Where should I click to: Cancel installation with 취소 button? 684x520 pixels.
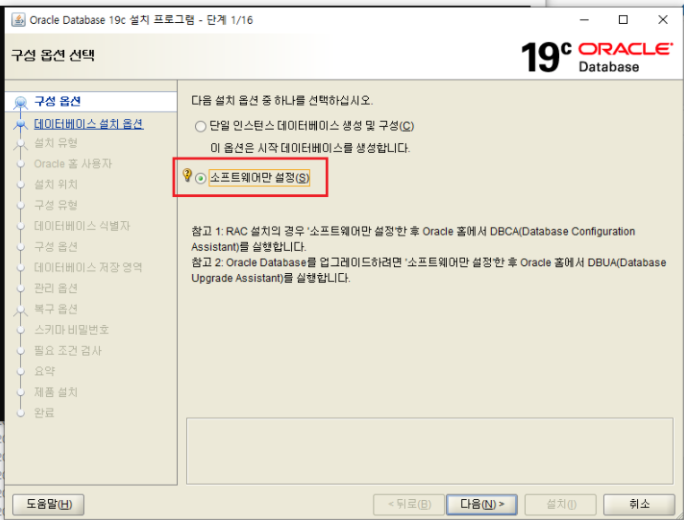click(639, 504)
